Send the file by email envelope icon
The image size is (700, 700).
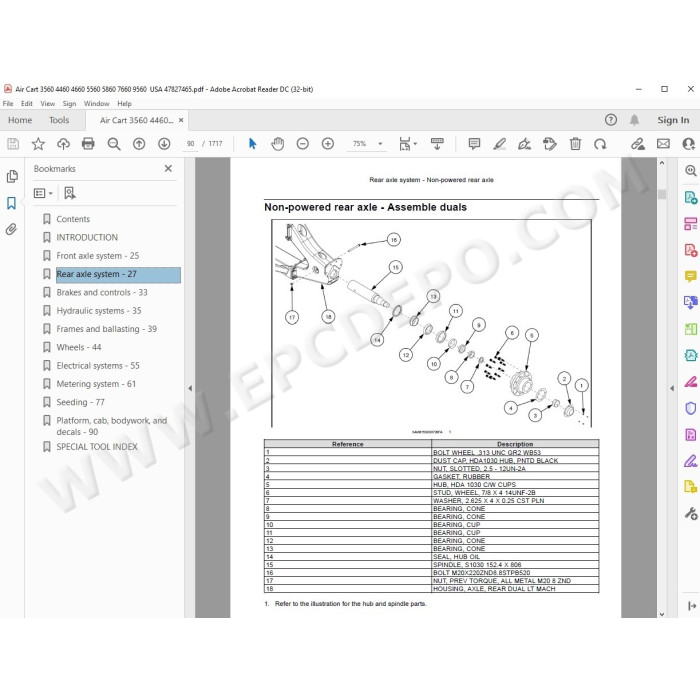click(x=663, y=144)
